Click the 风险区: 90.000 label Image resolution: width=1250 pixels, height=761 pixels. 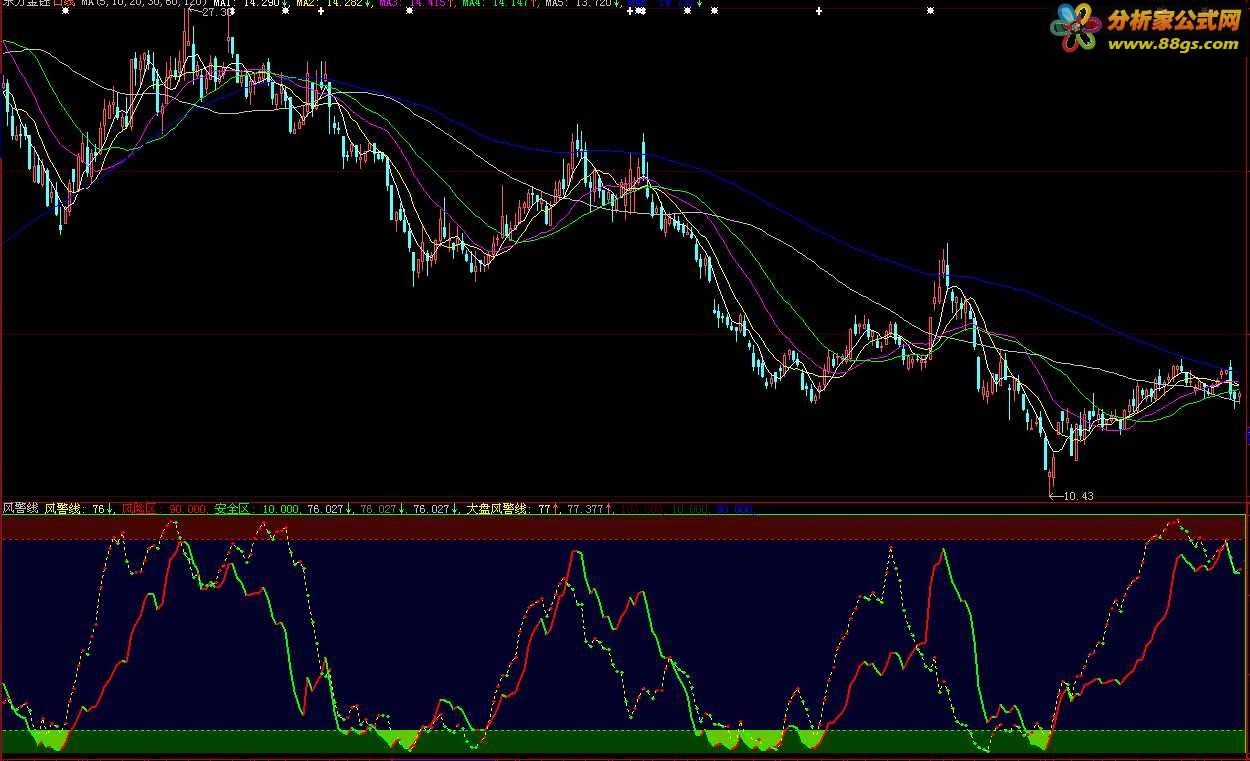[x=164, y=509]
